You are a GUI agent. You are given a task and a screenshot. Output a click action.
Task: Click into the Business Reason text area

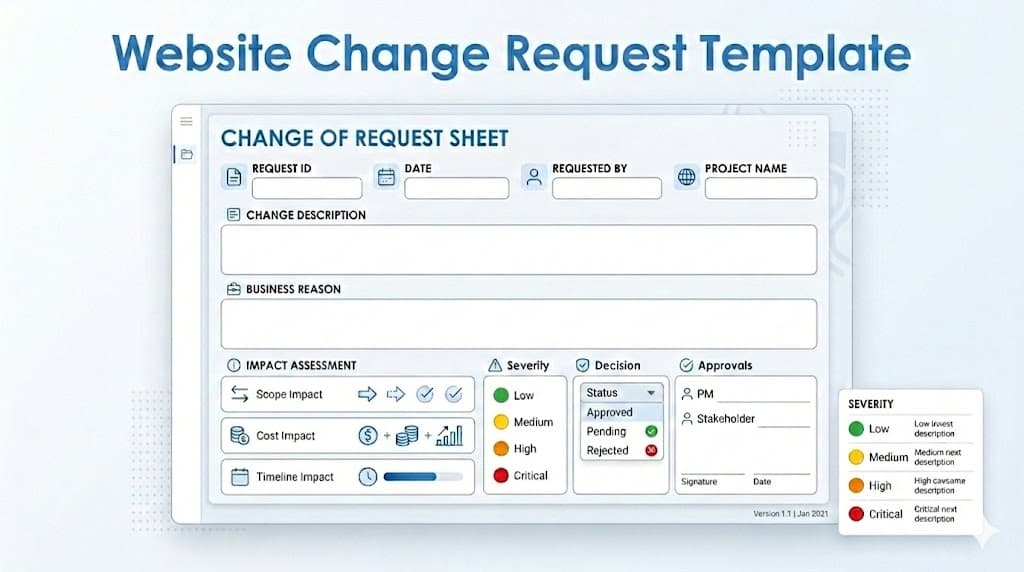click(x=519, y=324)
